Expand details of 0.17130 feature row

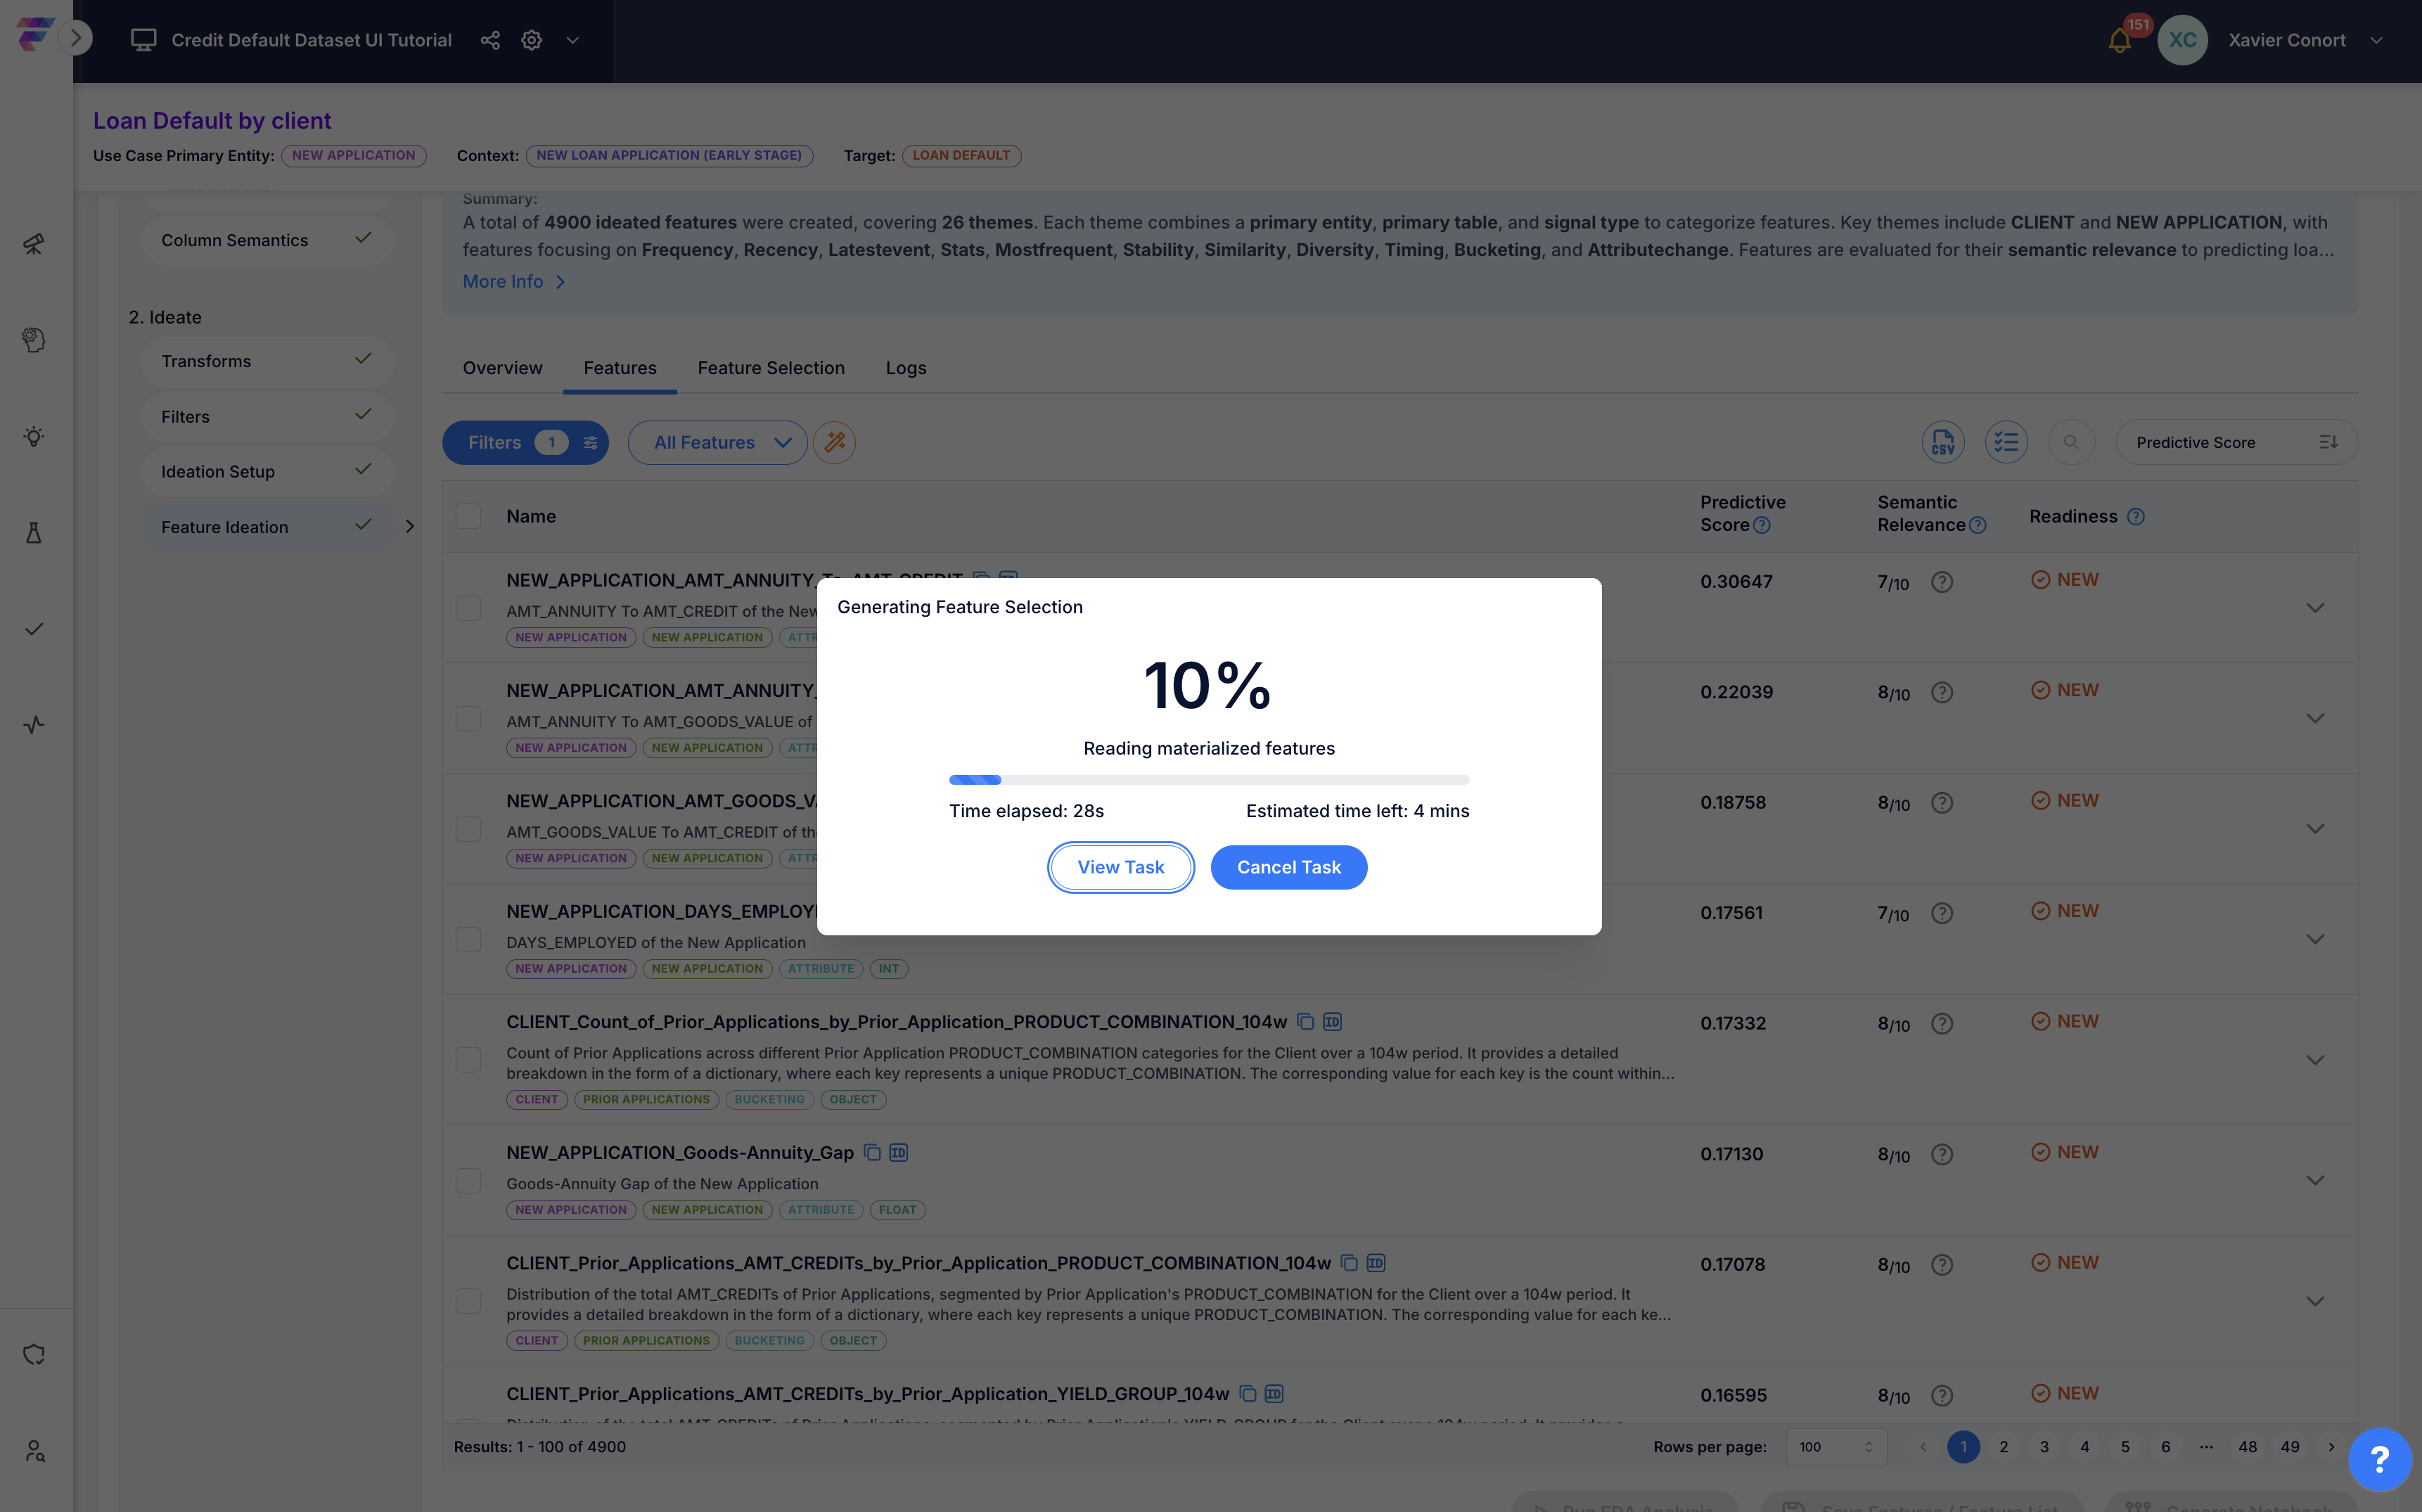pyautogui.click(x=2315, y=1181)
